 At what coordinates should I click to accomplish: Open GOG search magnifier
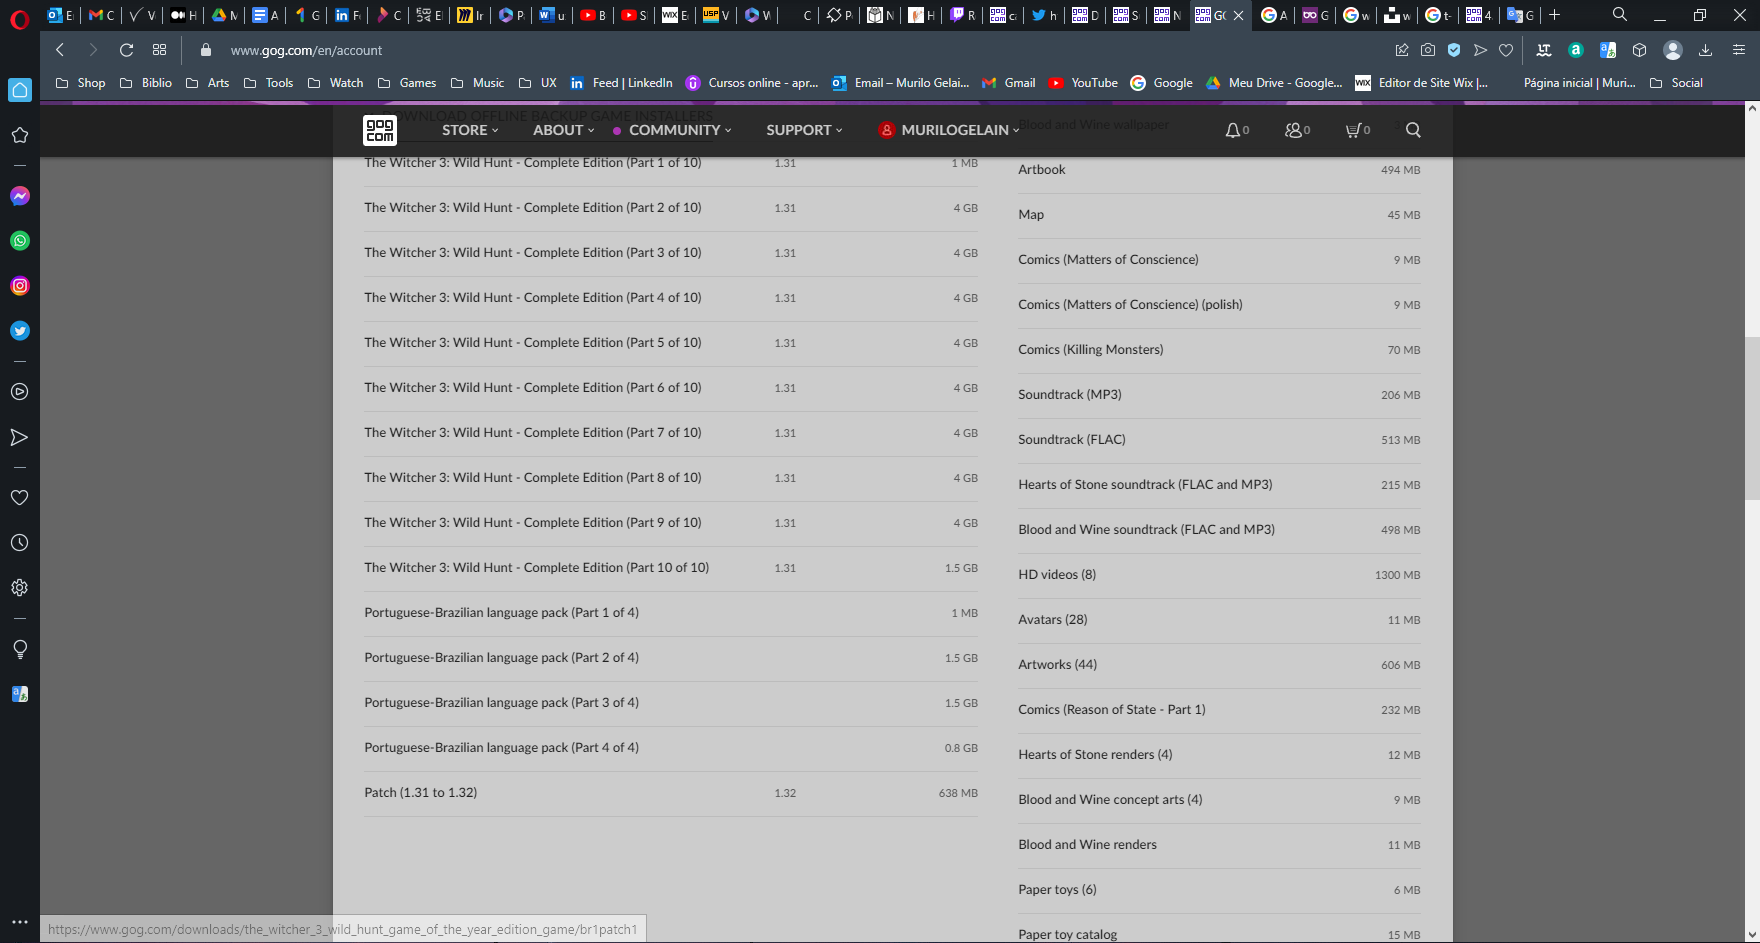pos(1413,130)
